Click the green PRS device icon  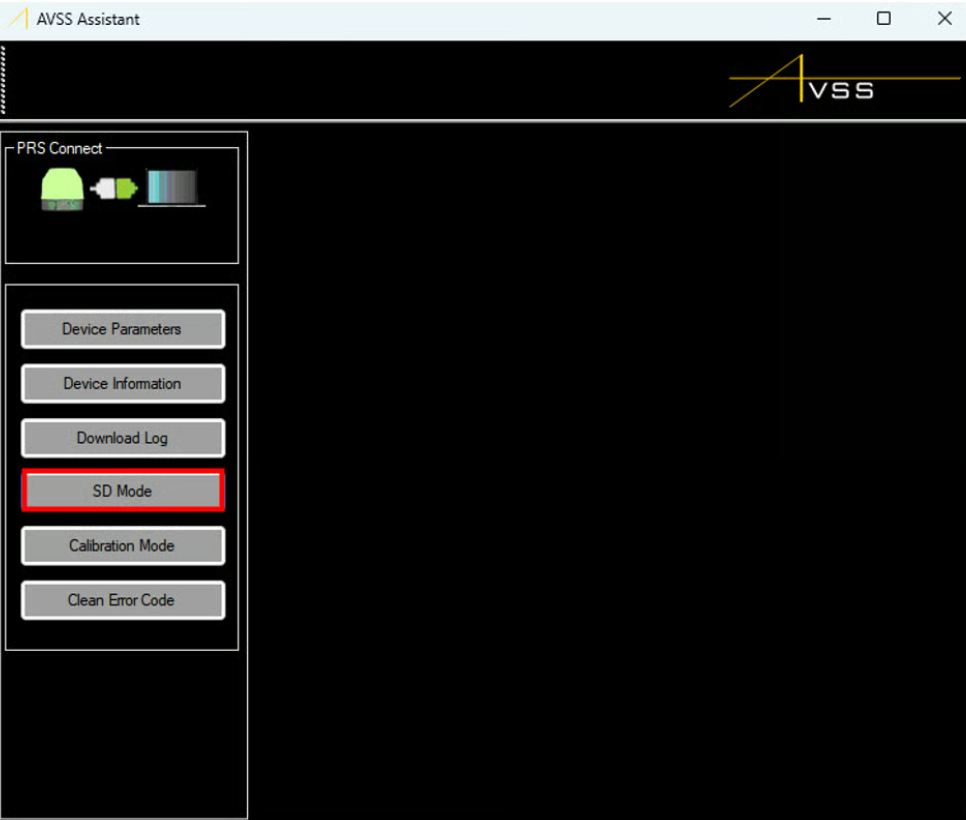click(x=62, y=189)
